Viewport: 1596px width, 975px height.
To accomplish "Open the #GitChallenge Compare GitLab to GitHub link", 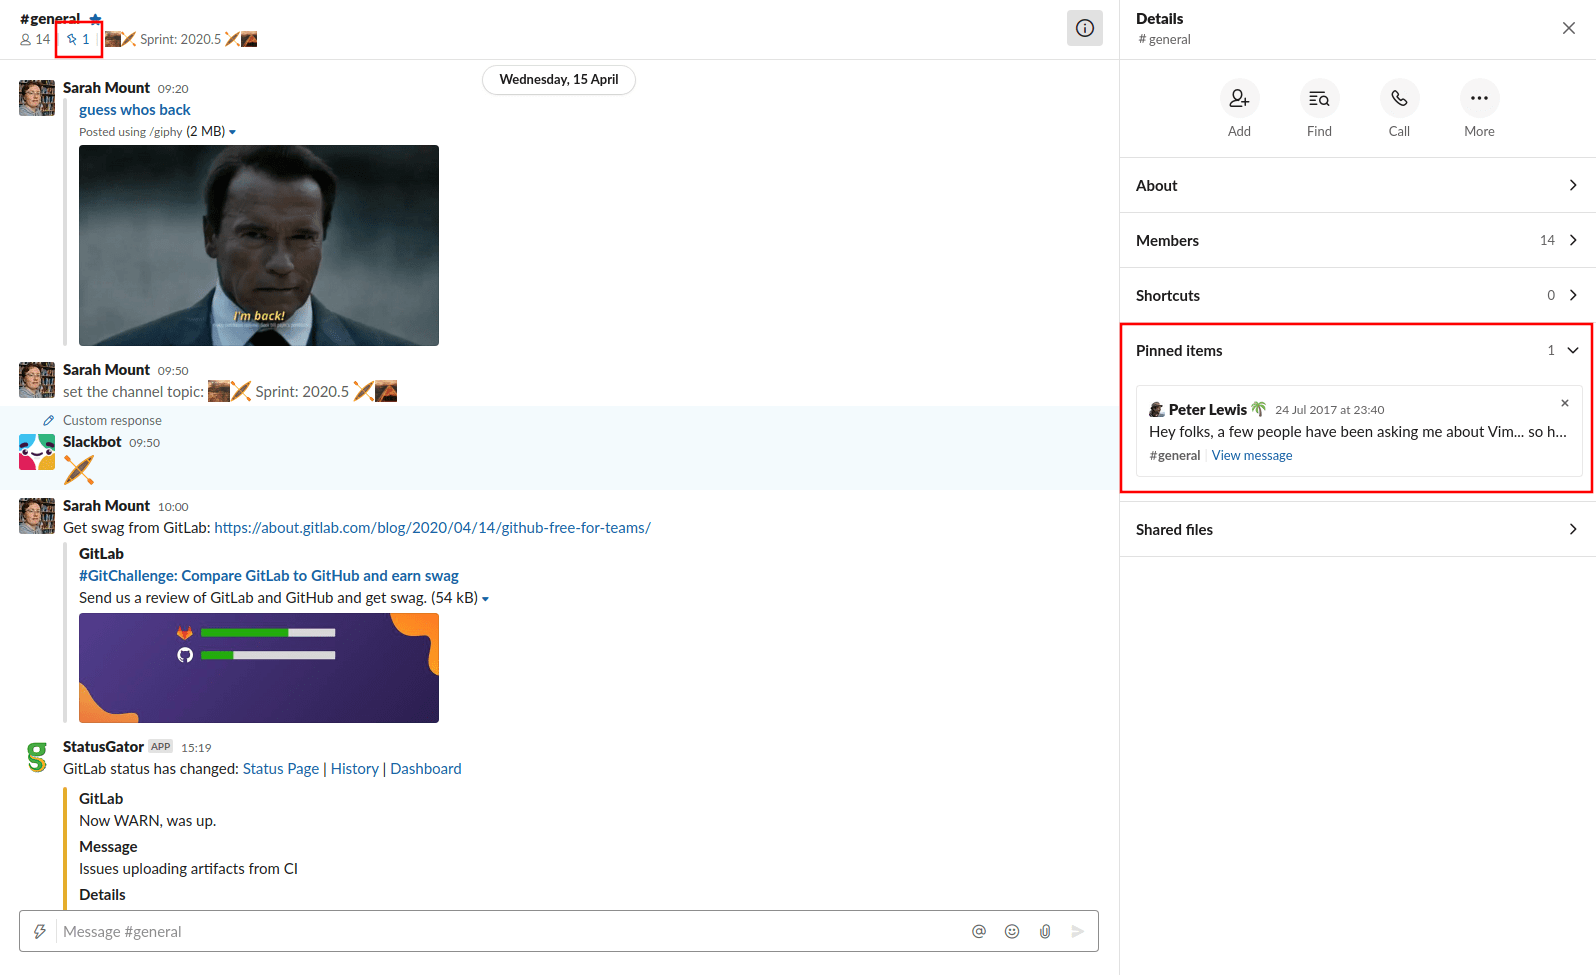I will coord(268,576).
